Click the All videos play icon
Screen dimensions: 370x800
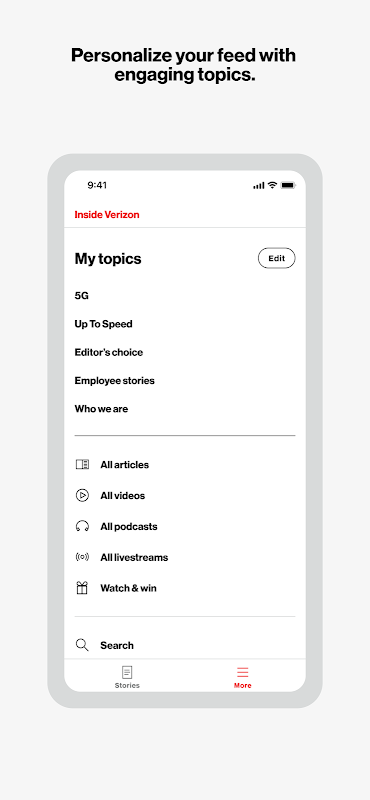tap(82, 495)
